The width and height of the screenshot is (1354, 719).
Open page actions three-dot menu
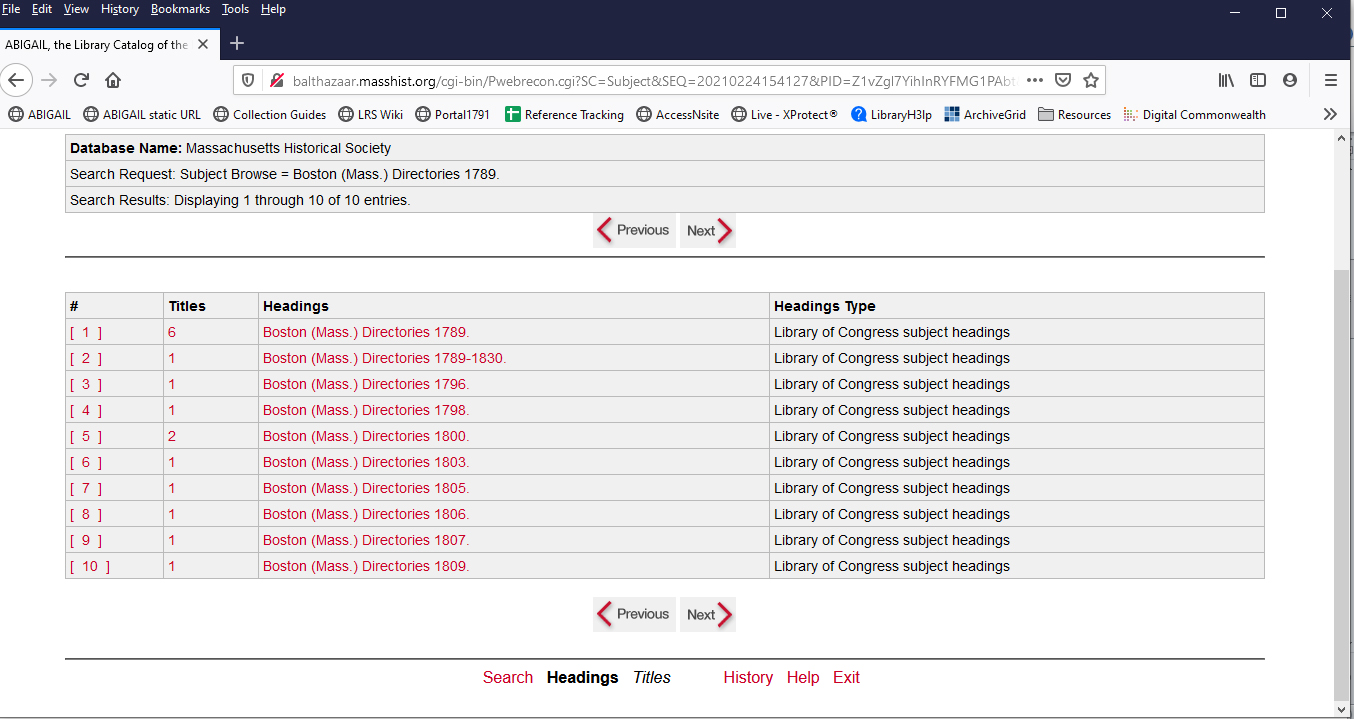click(1035, 80)
